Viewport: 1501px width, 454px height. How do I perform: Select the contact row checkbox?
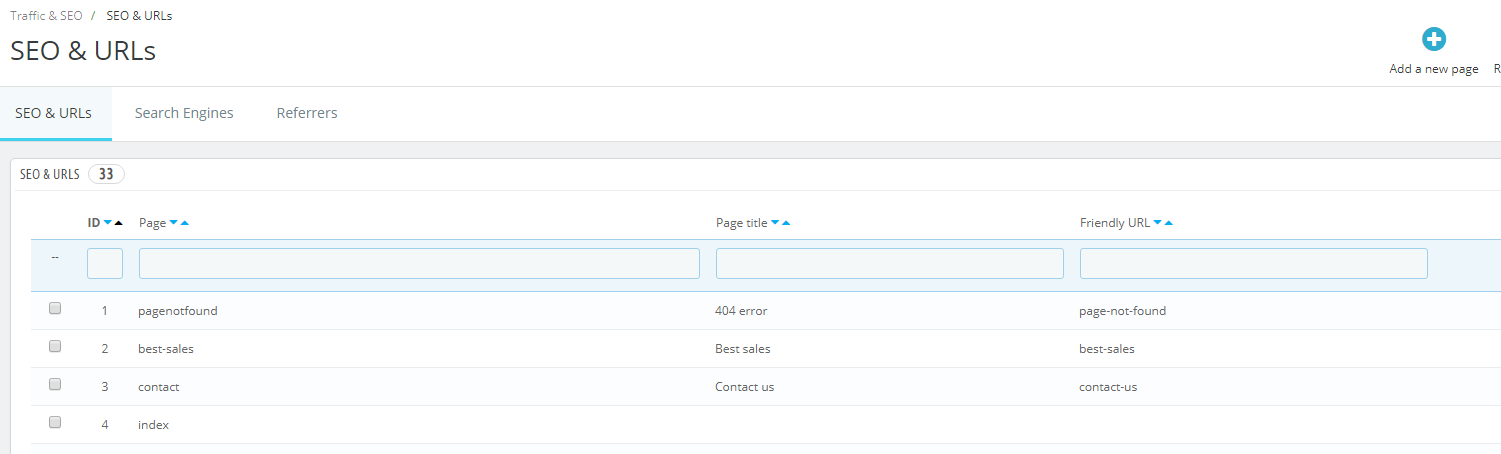[55, 385]
